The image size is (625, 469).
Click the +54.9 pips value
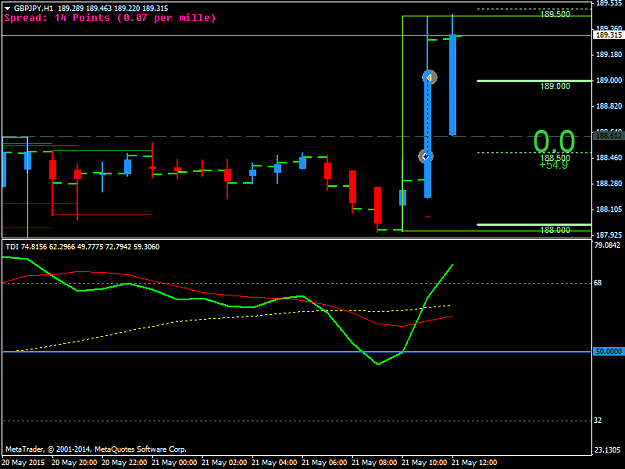(x=553, y=165)
